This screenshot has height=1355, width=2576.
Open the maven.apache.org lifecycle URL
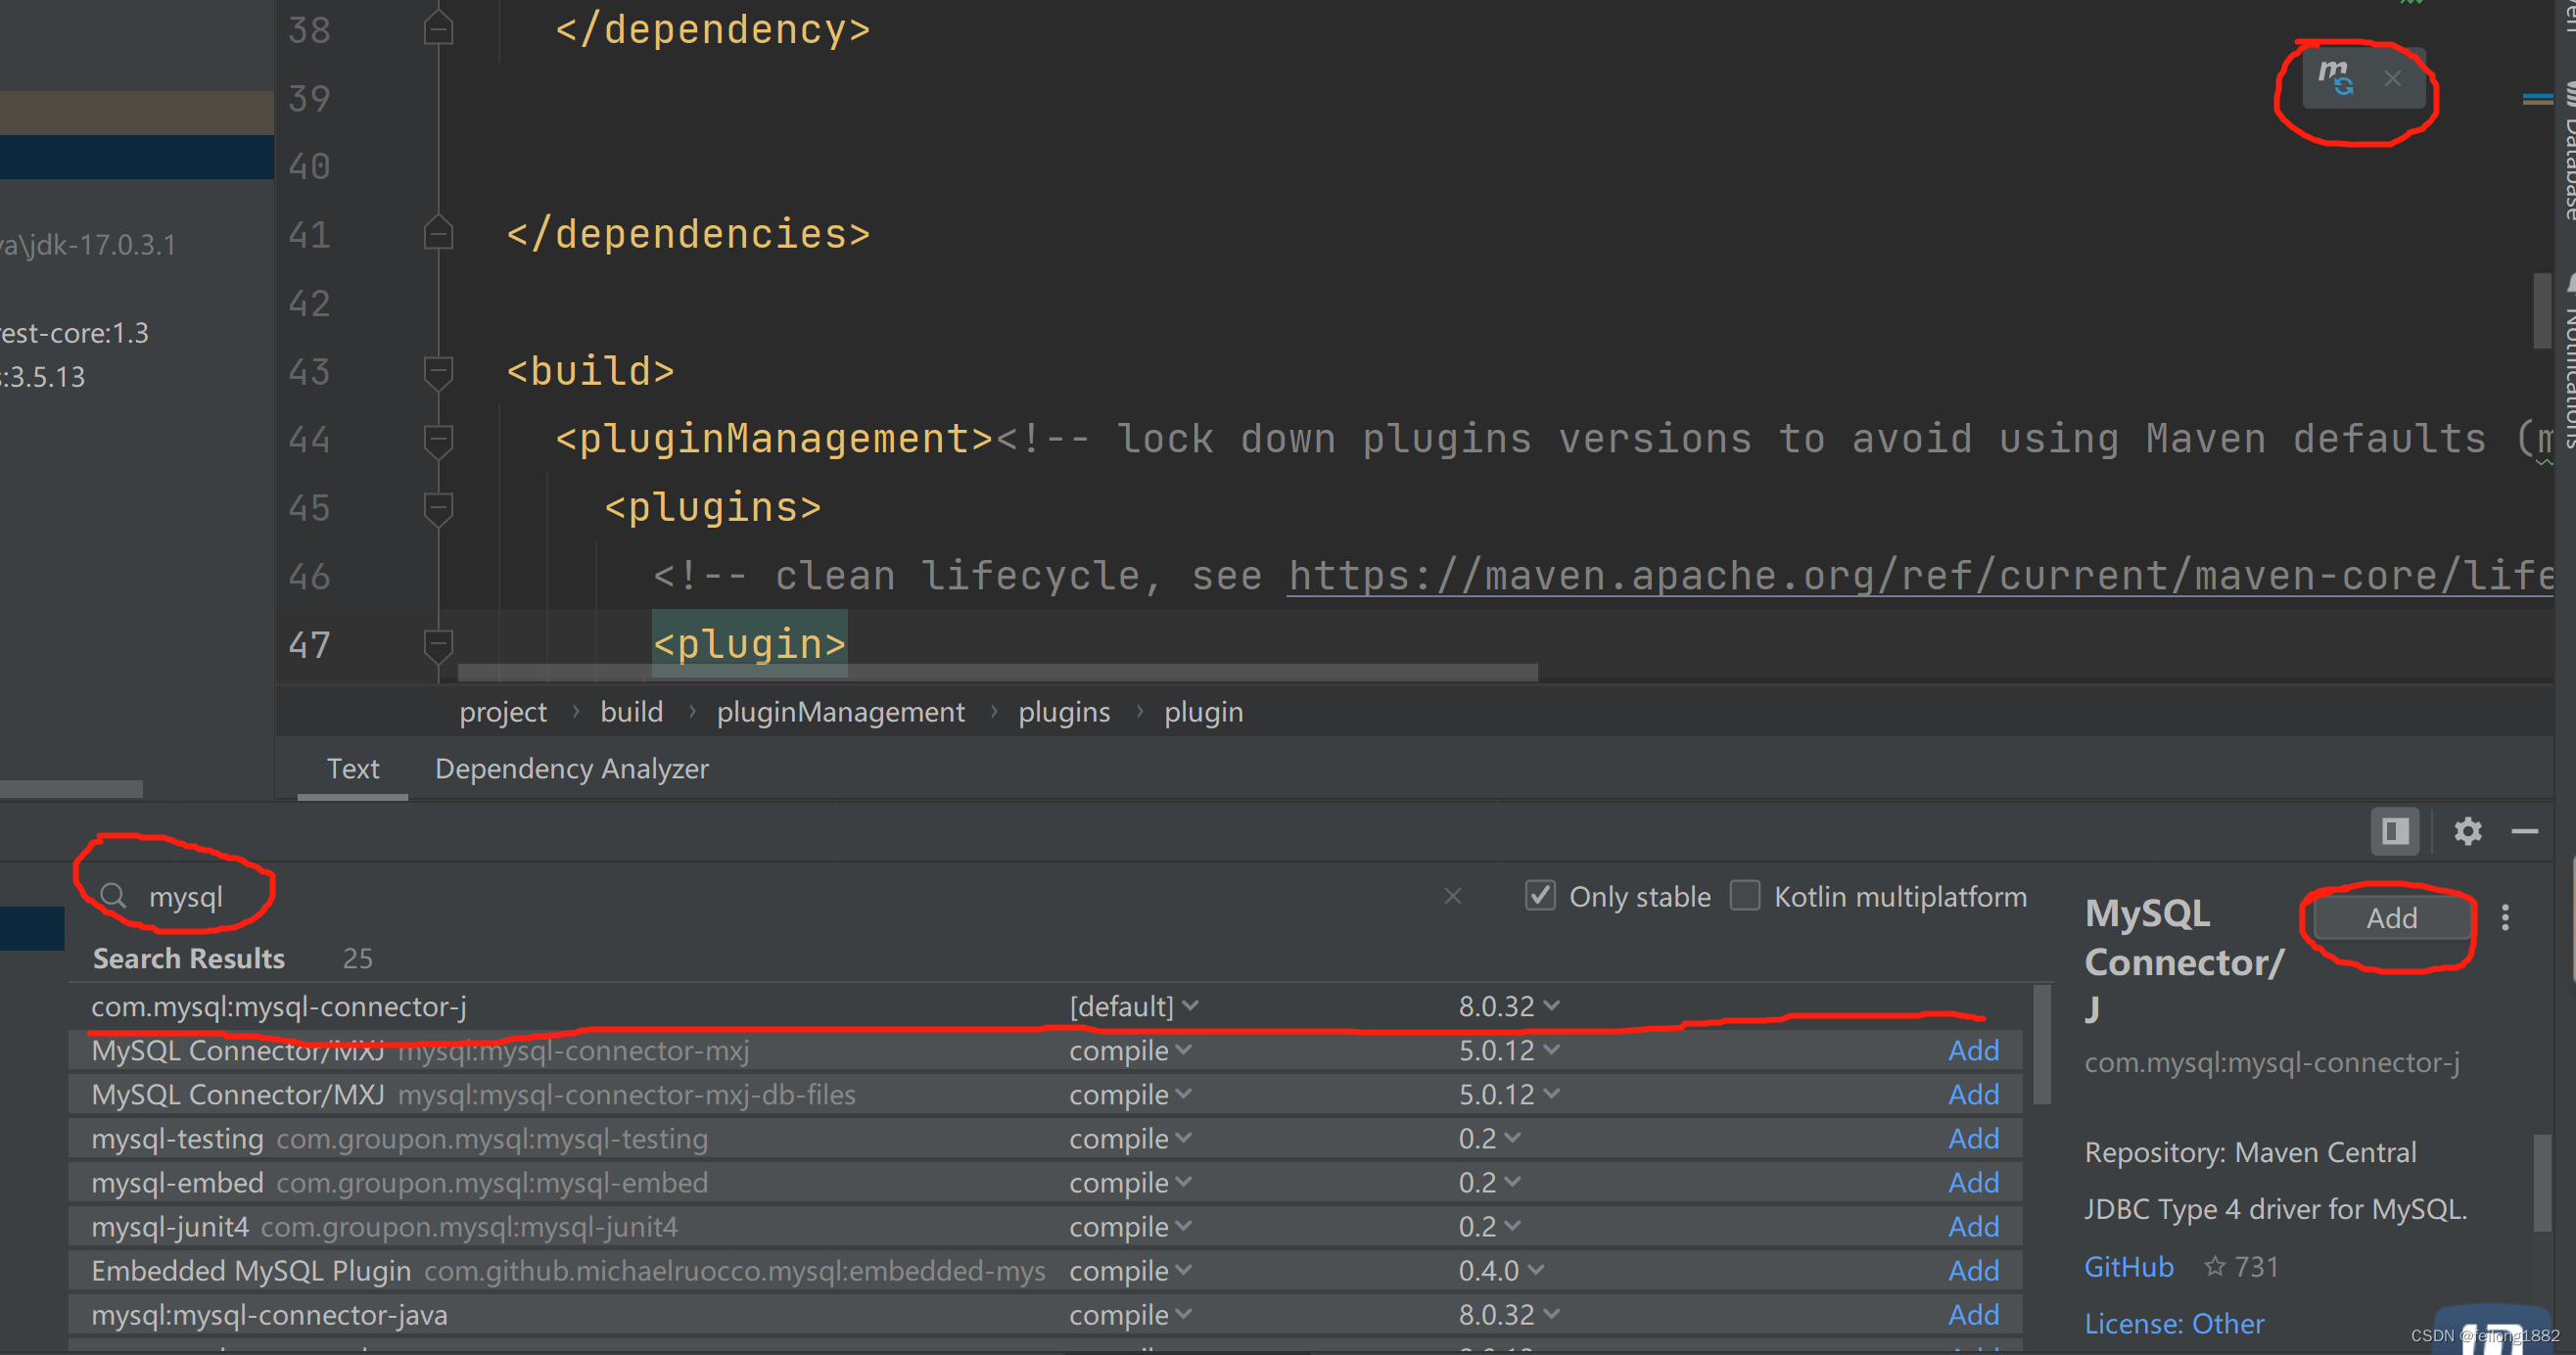click(1920, 576)
